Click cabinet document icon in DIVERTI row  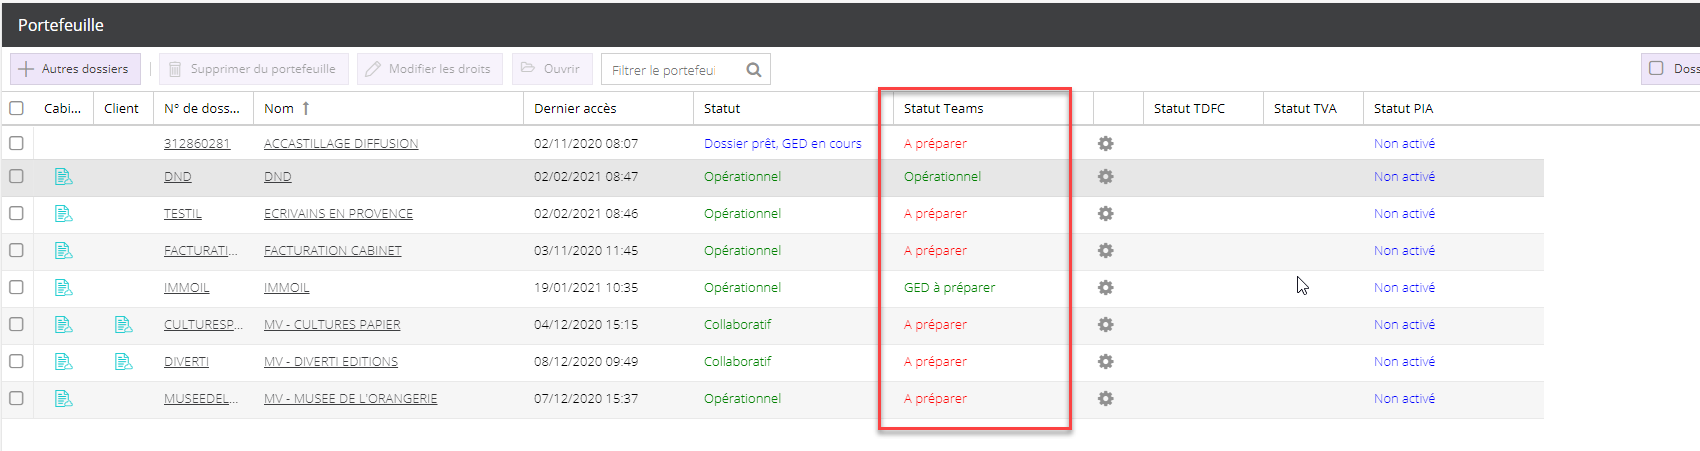click(63, 362)
